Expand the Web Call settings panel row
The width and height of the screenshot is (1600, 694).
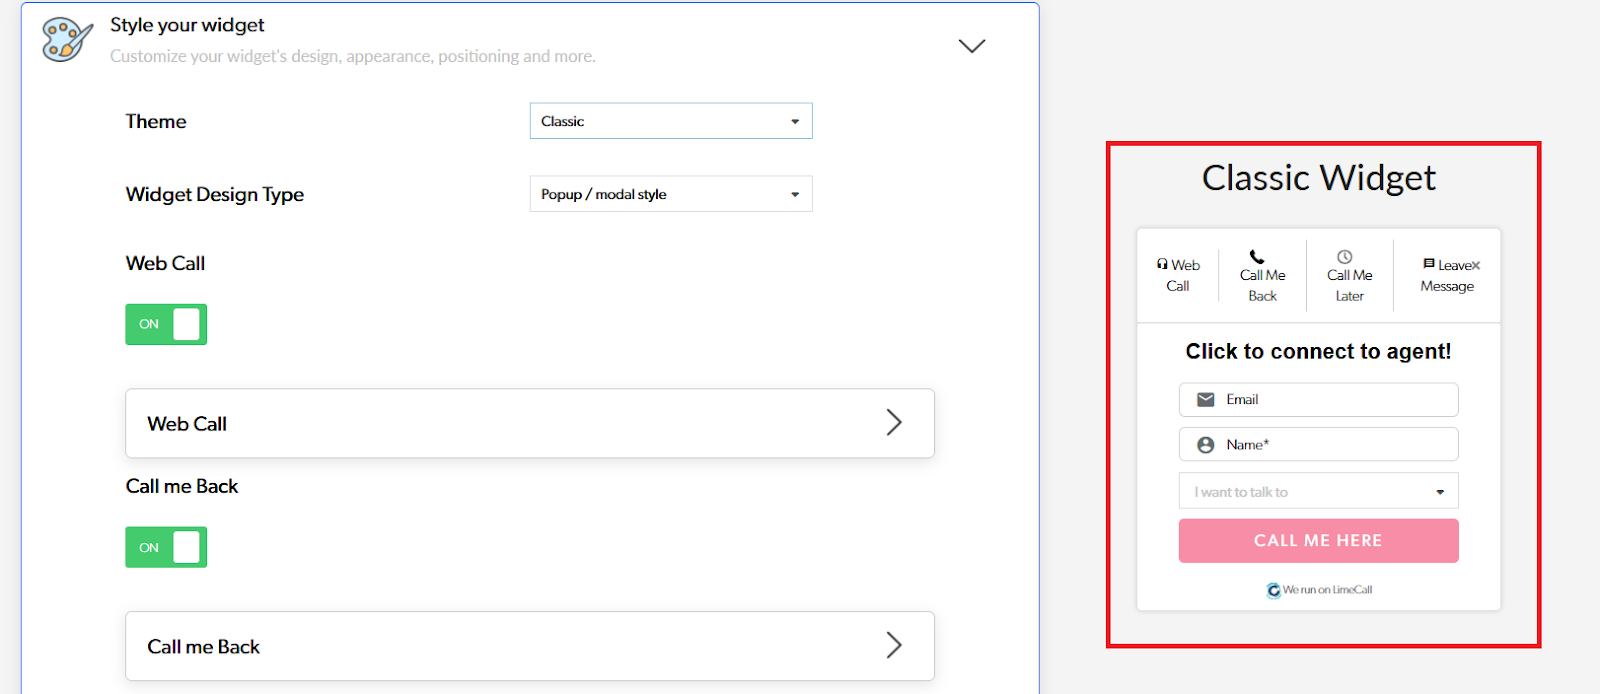pyautogui.click(x=530, y=423)
